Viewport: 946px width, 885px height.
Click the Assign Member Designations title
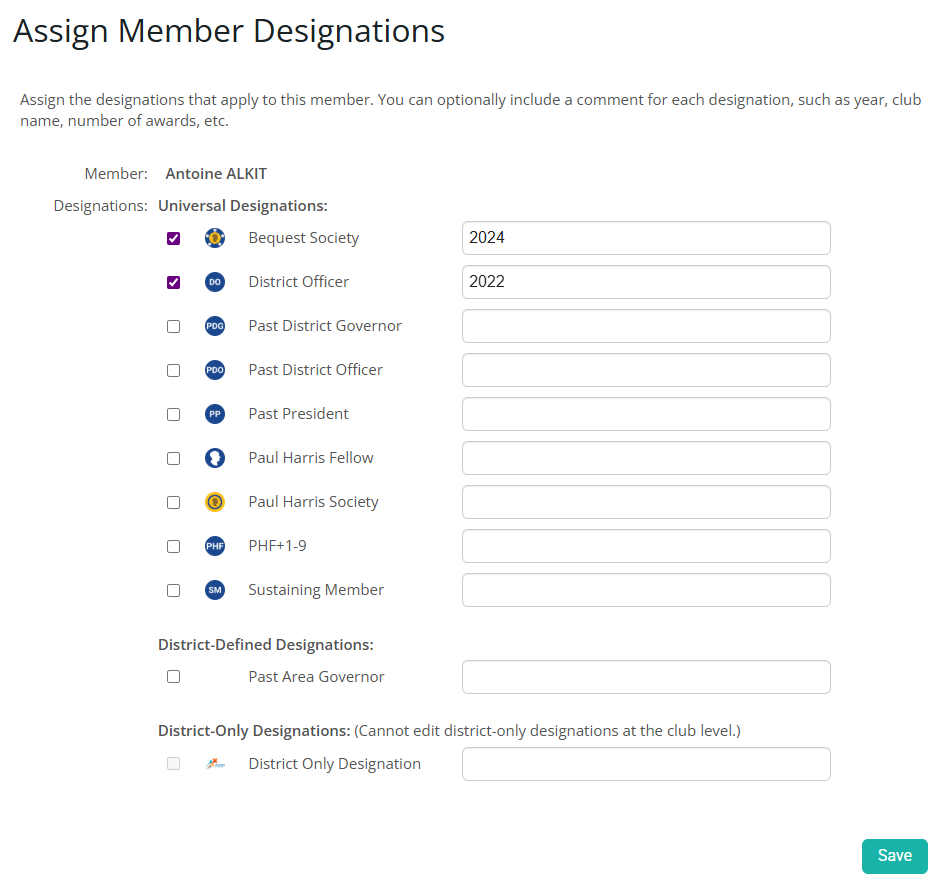click(x=229, y=32)
